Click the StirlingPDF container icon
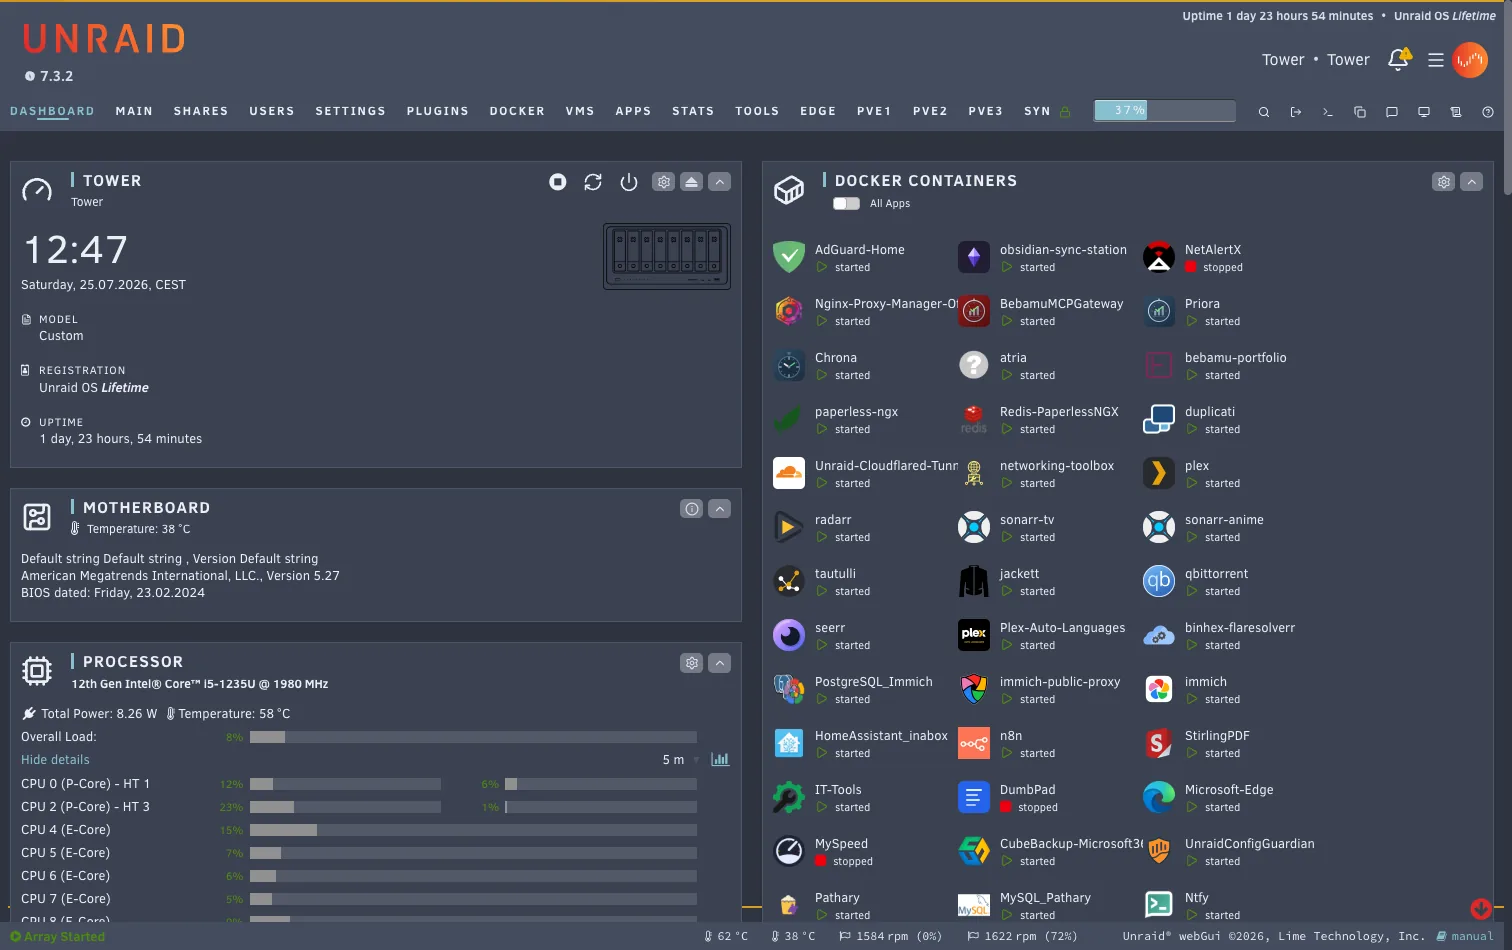 pyautogui.click(x=1159, y=743)
